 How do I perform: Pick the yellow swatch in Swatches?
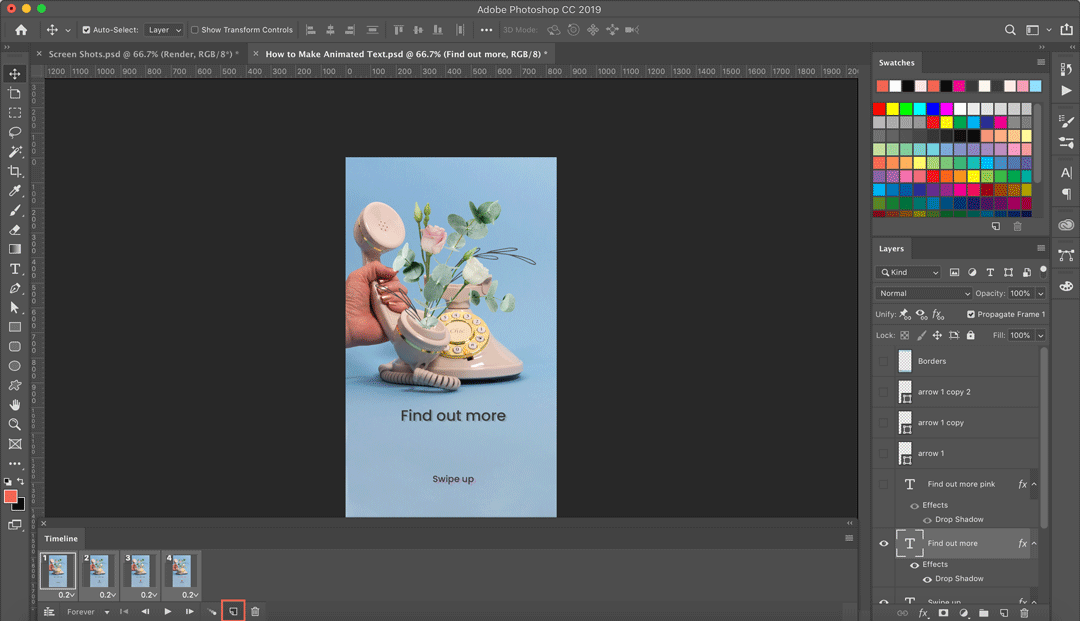(893, 109)
